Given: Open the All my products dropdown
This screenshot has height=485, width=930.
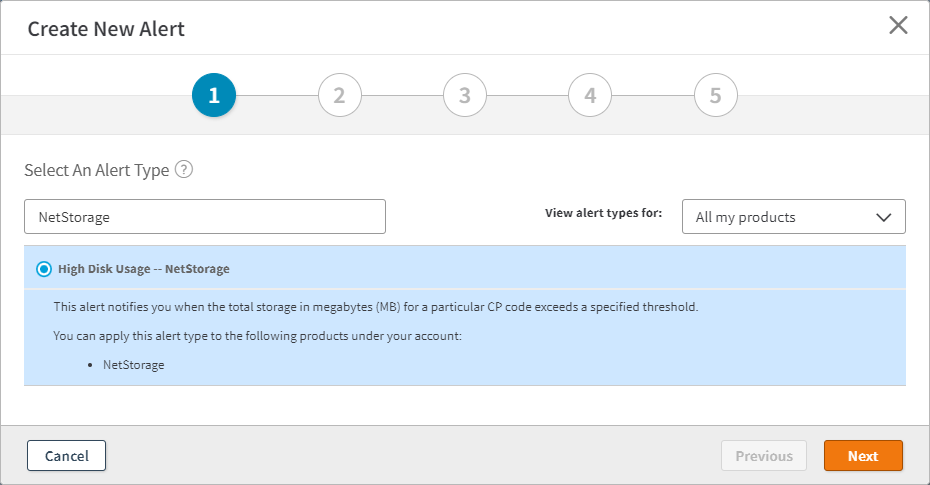Looking at the screenshot, I should pos(780,217).
